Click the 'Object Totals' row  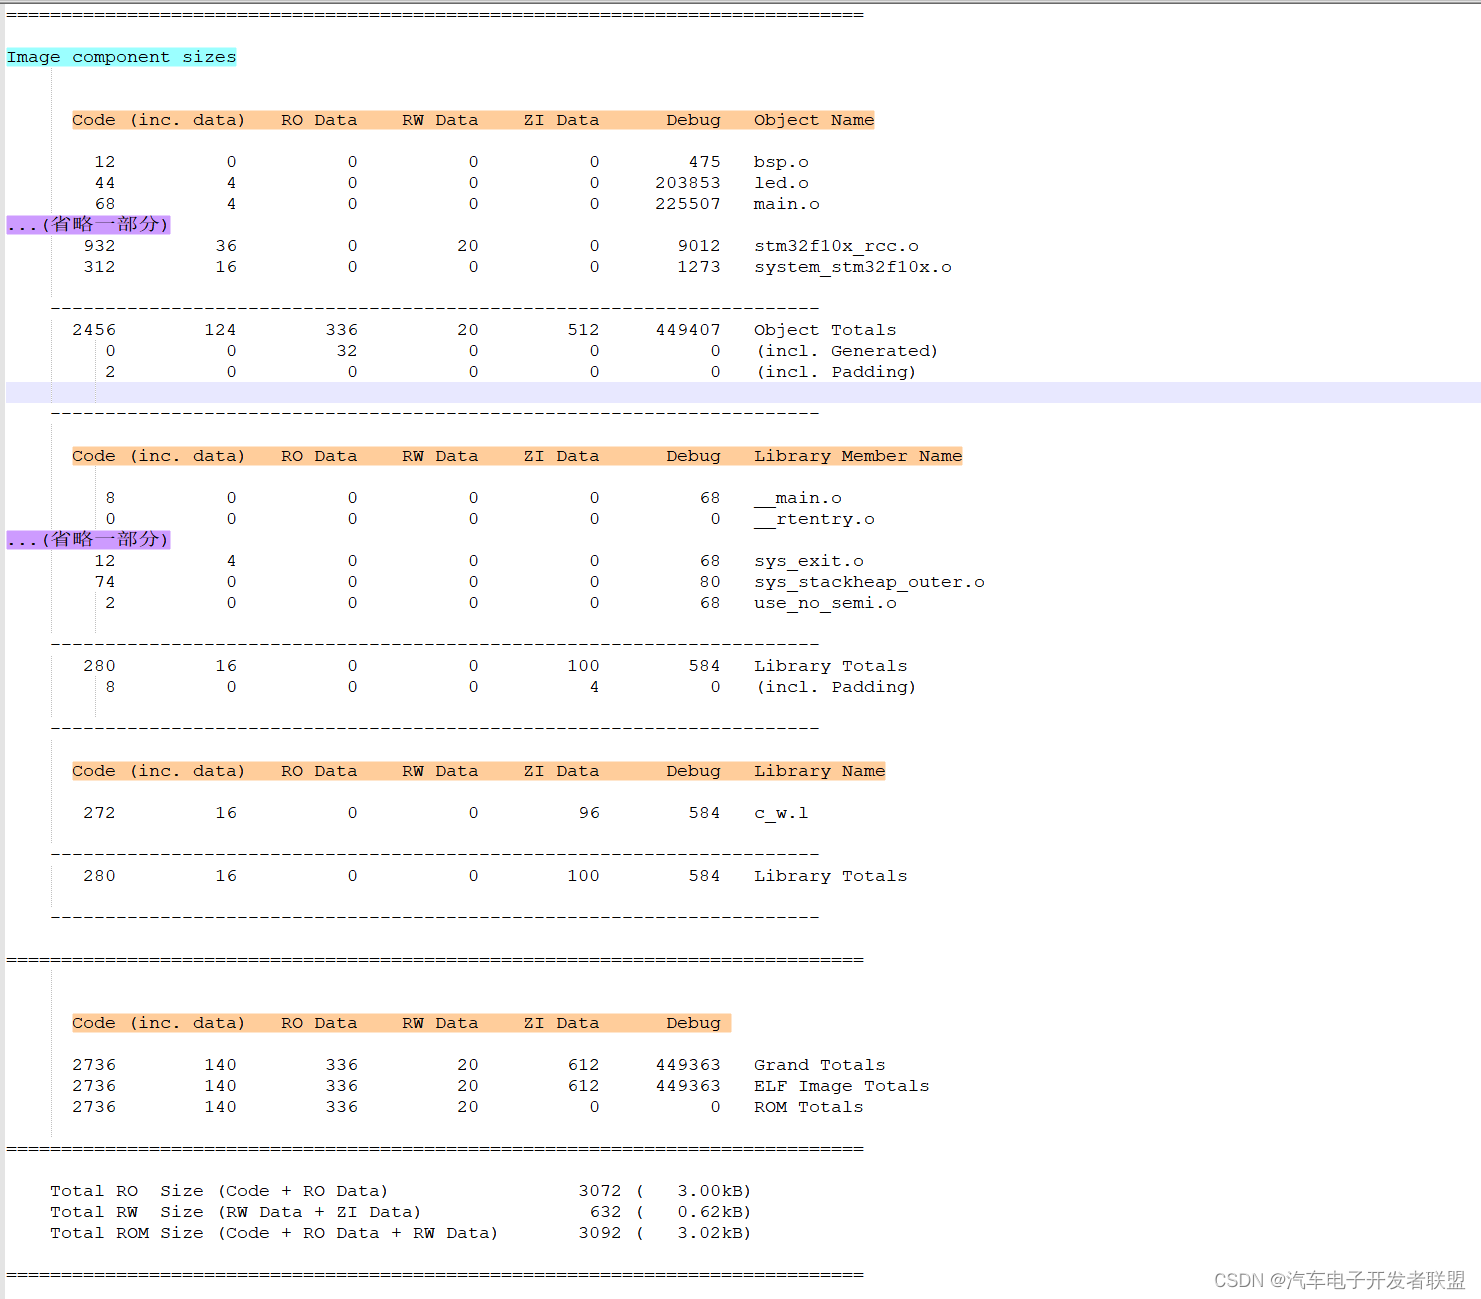pos(824,329)
